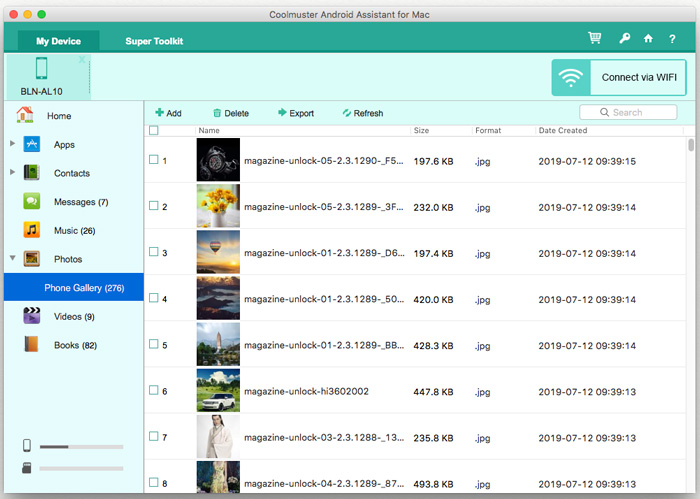
Task: Collapse the Photos tree node
Action: tap(12, 259)
